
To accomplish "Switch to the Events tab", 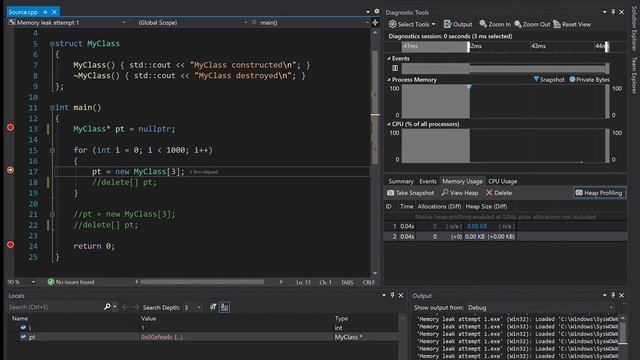I will pos(428,181).
